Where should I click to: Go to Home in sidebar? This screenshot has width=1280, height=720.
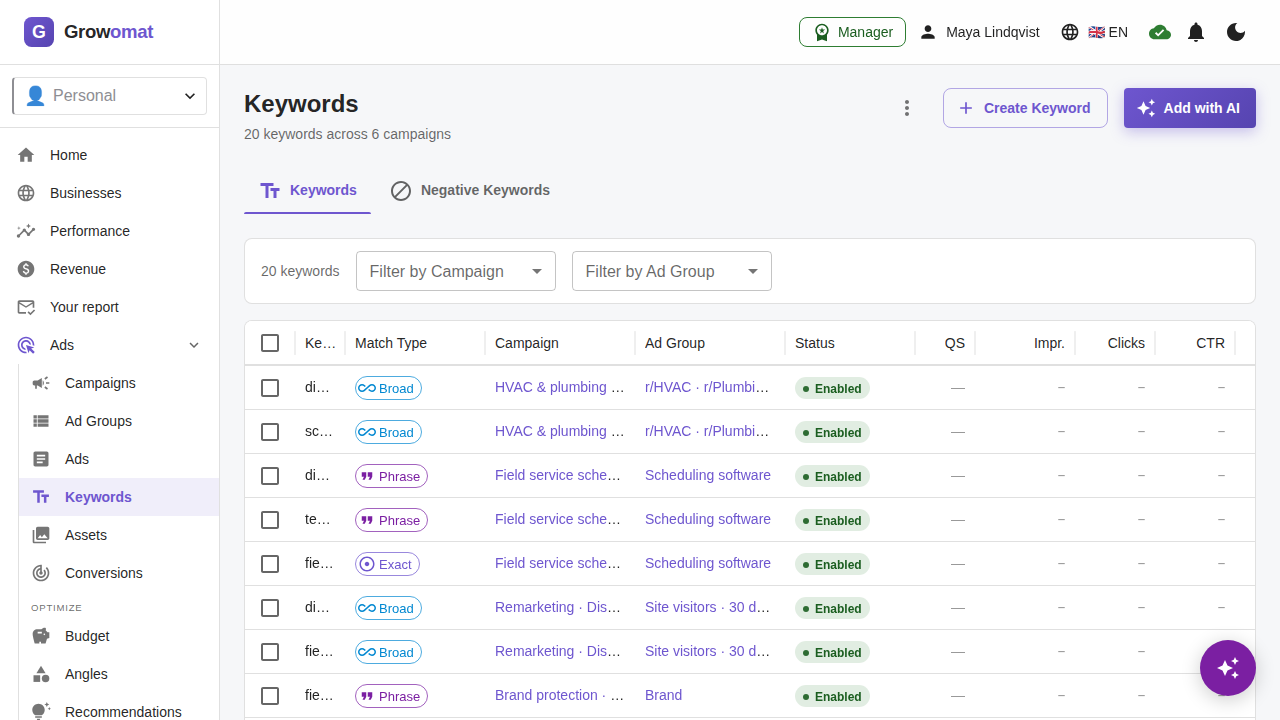[109, 155]
